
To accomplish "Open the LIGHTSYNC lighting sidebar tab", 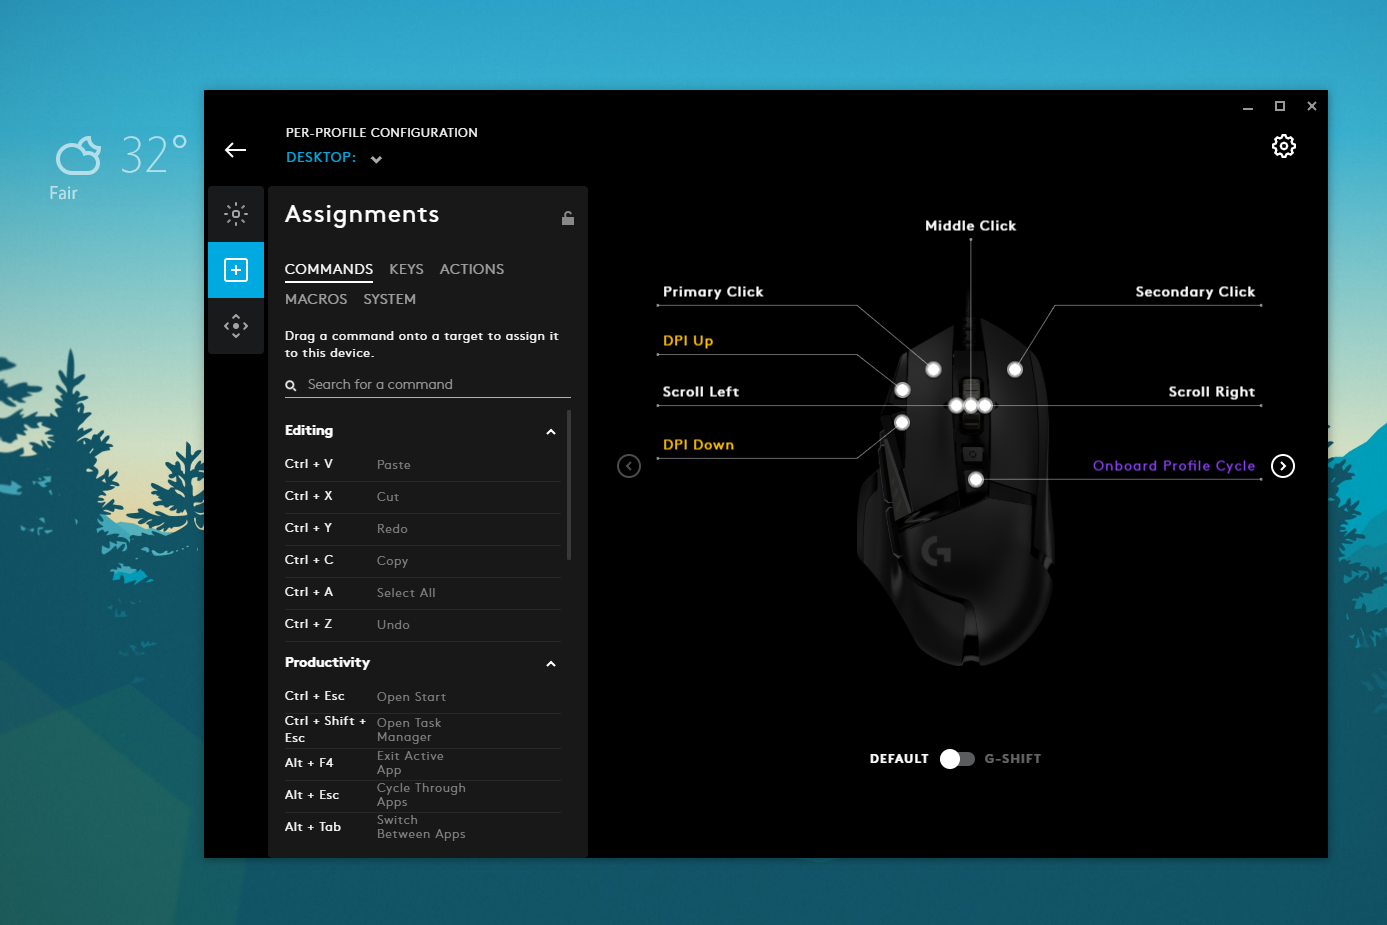I will coord(236,213).
